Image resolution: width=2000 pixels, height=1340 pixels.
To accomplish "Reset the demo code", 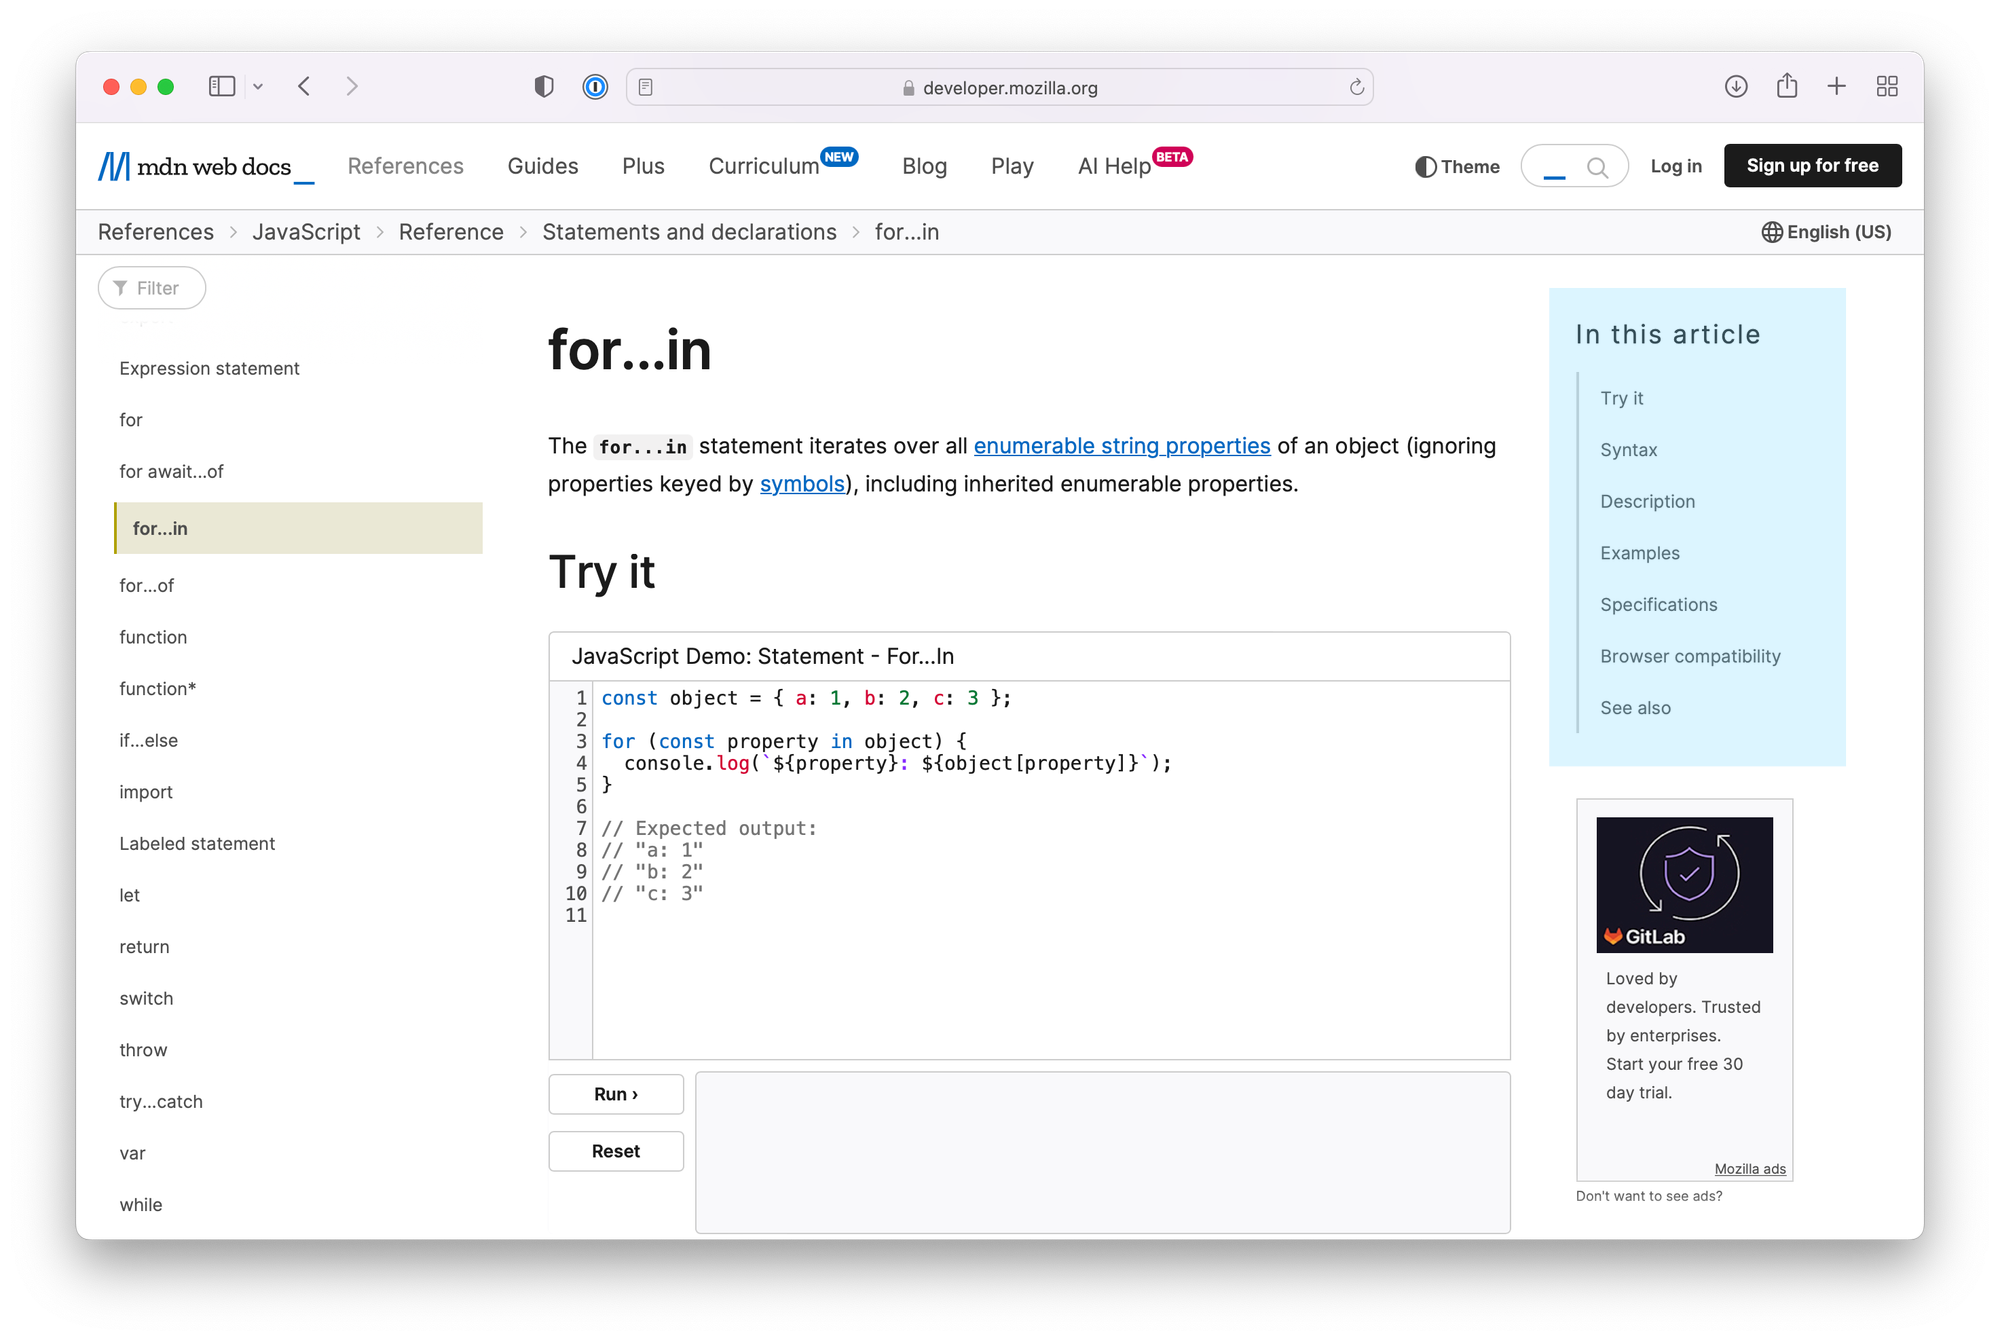I will (616, 1151).
